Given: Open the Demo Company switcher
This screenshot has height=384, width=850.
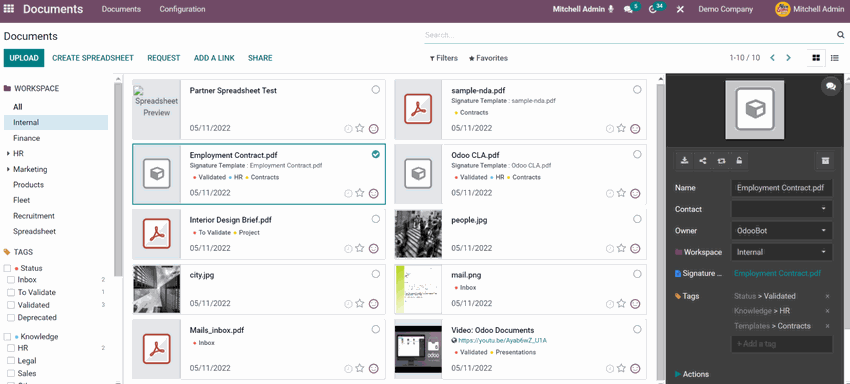Looking at the screenshot, I should (725, 9).
